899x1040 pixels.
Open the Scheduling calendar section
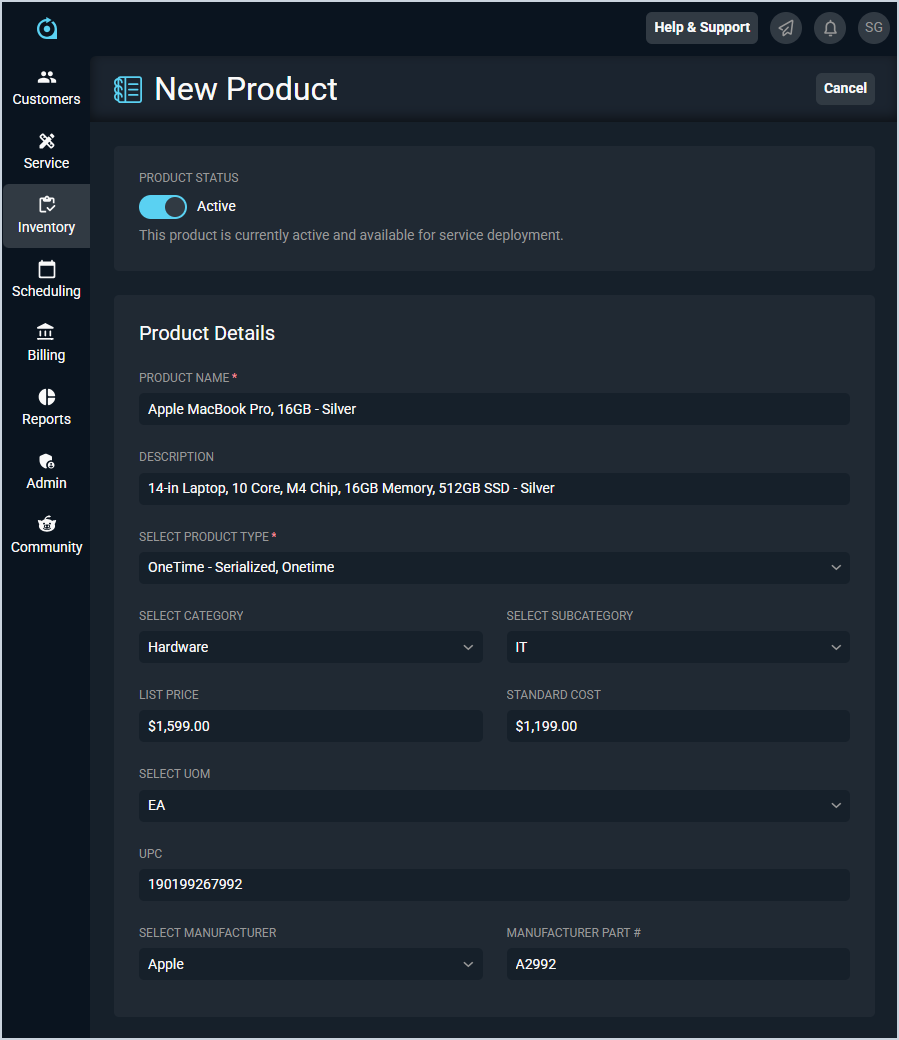46,280
